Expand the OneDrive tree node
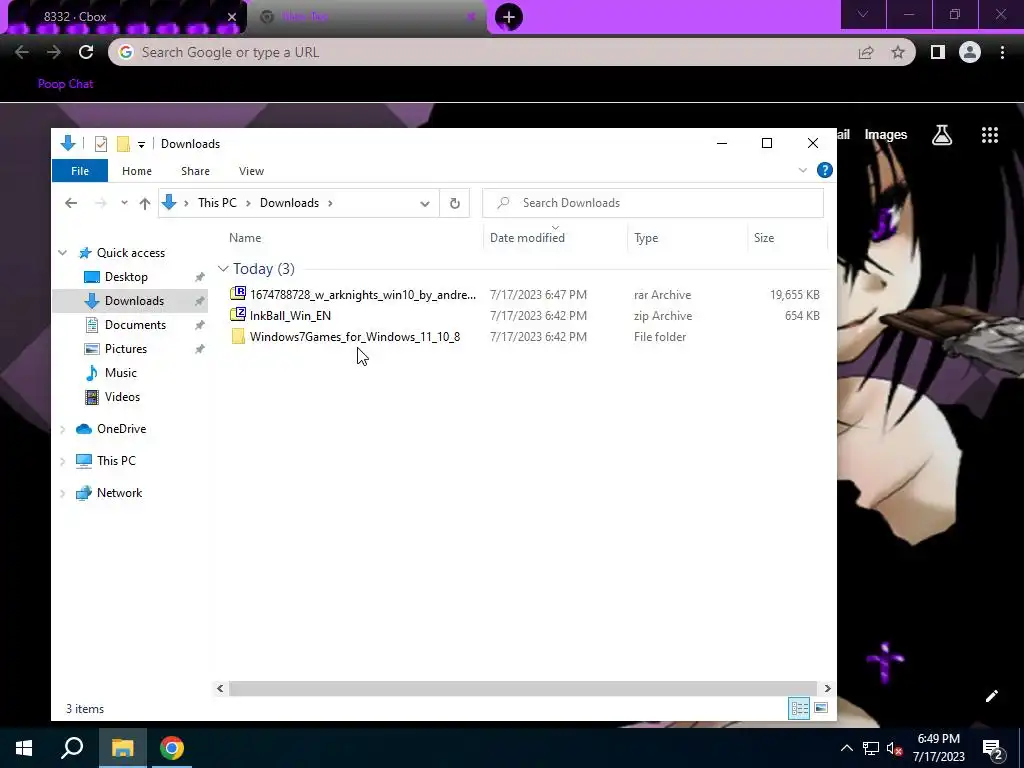 point(63,429)
